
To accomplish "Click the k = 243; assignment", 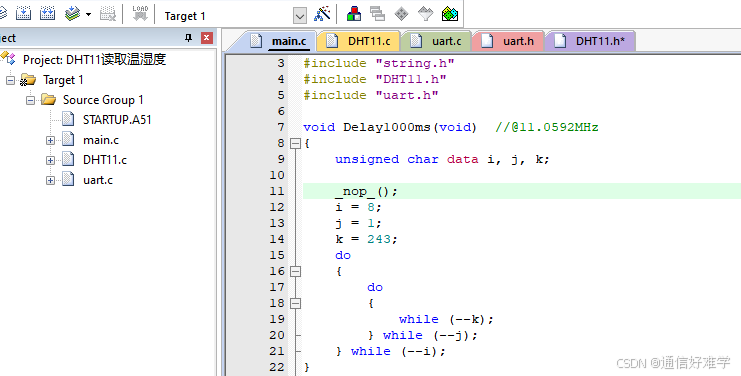I will click(367, 239).
